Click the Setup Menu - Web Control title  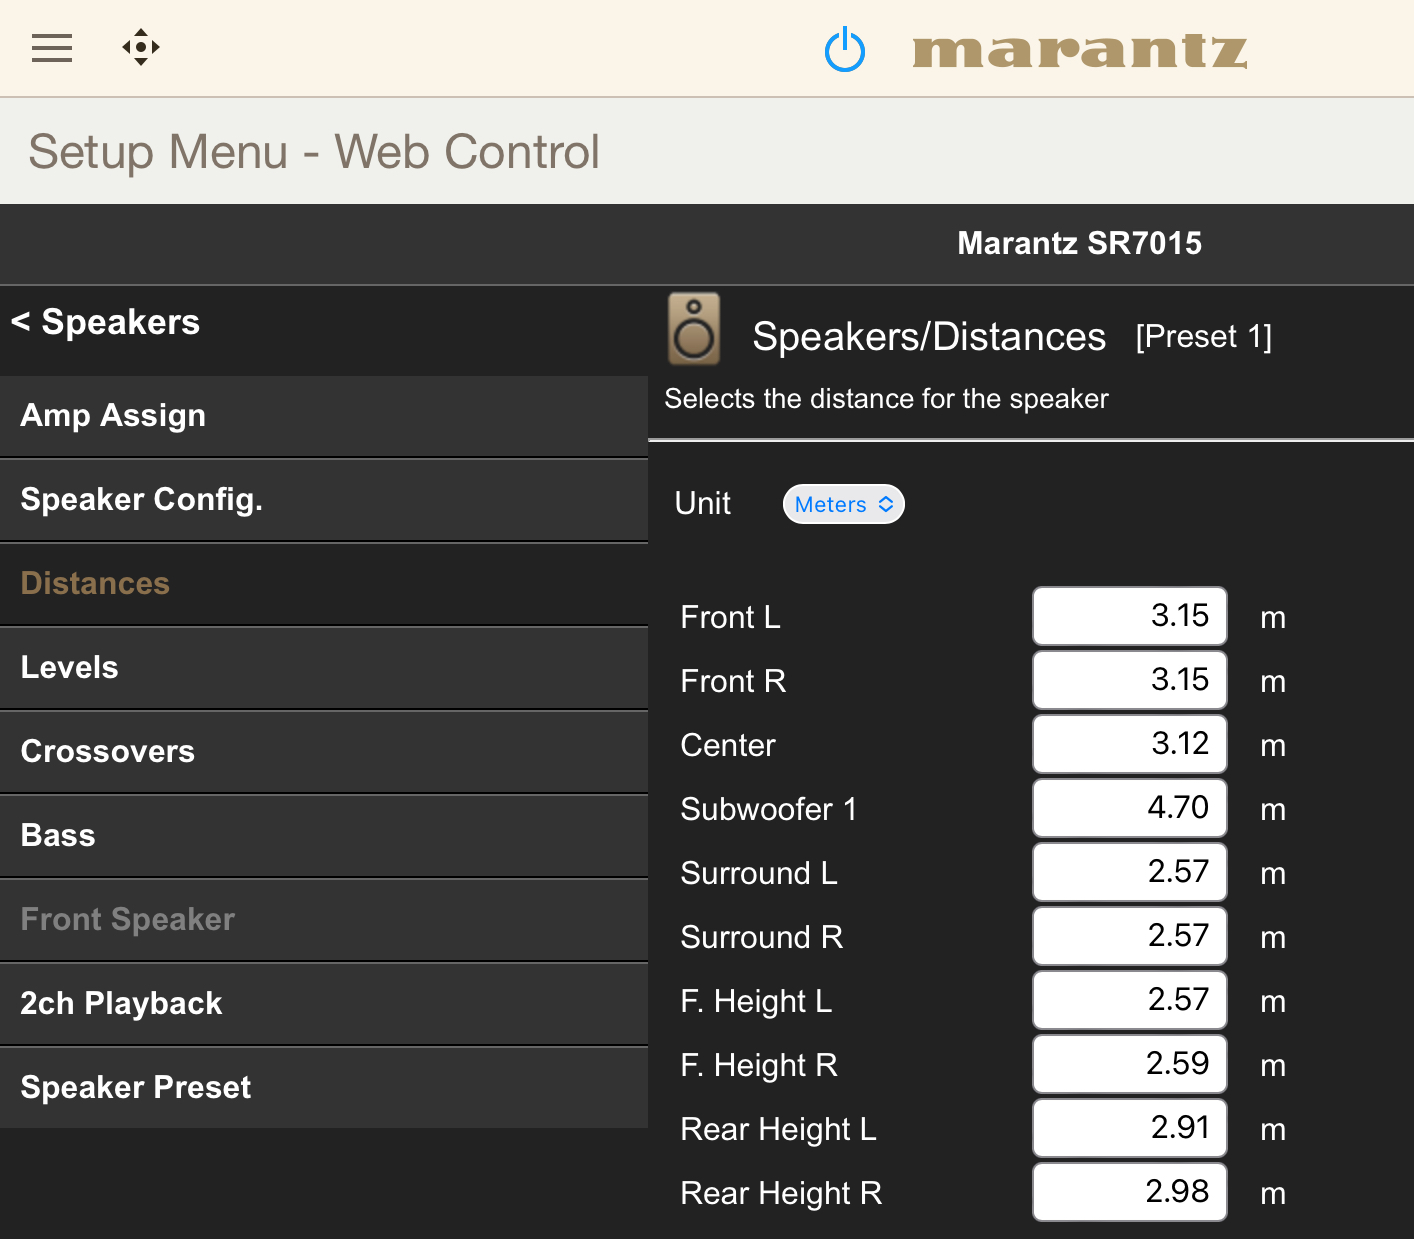coord(314,152)
